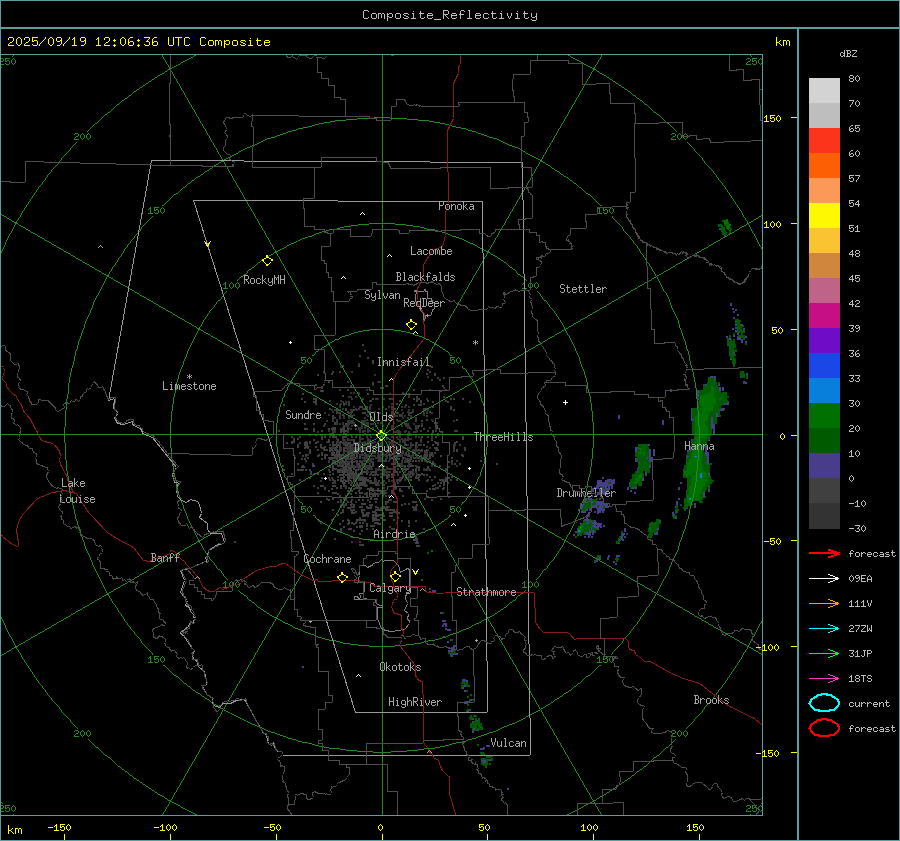
Task: Click the yellow diamond marker near Red Deer
Action: [x=411, y=325]
